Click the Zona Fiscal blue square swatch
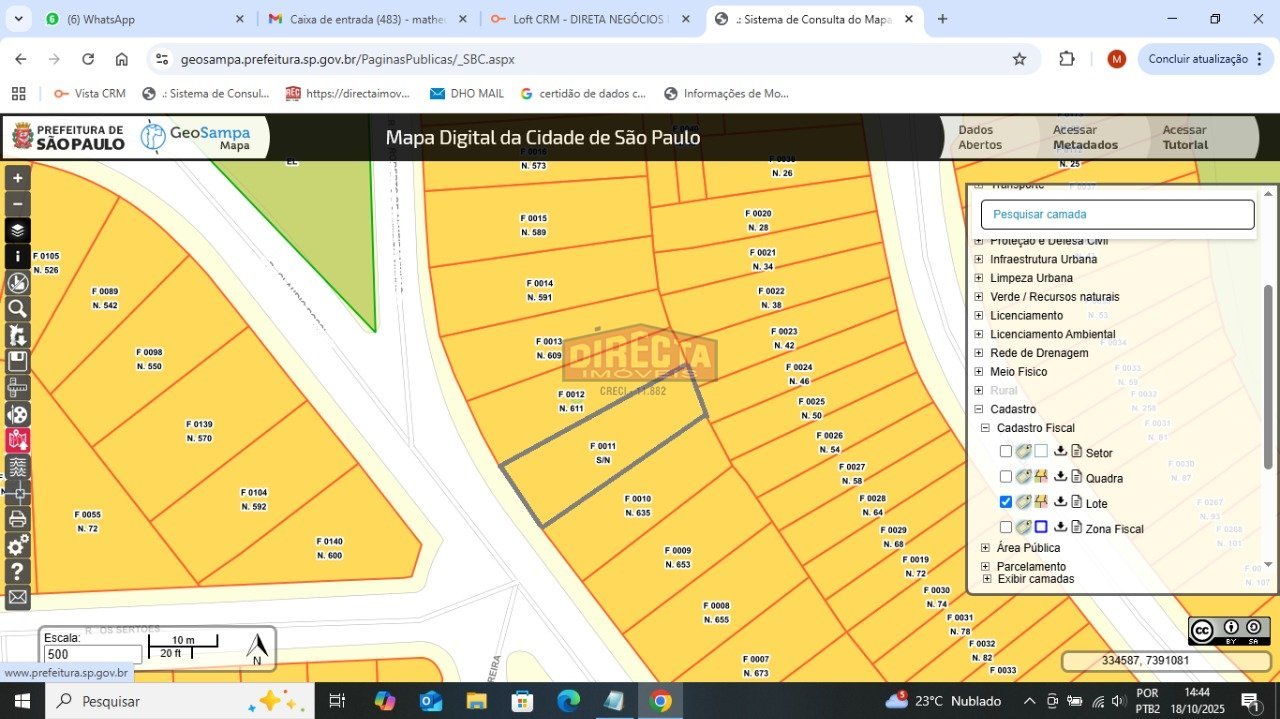Image resolution: width=1280 pixels, height=719 pixels. (1041, 527)
